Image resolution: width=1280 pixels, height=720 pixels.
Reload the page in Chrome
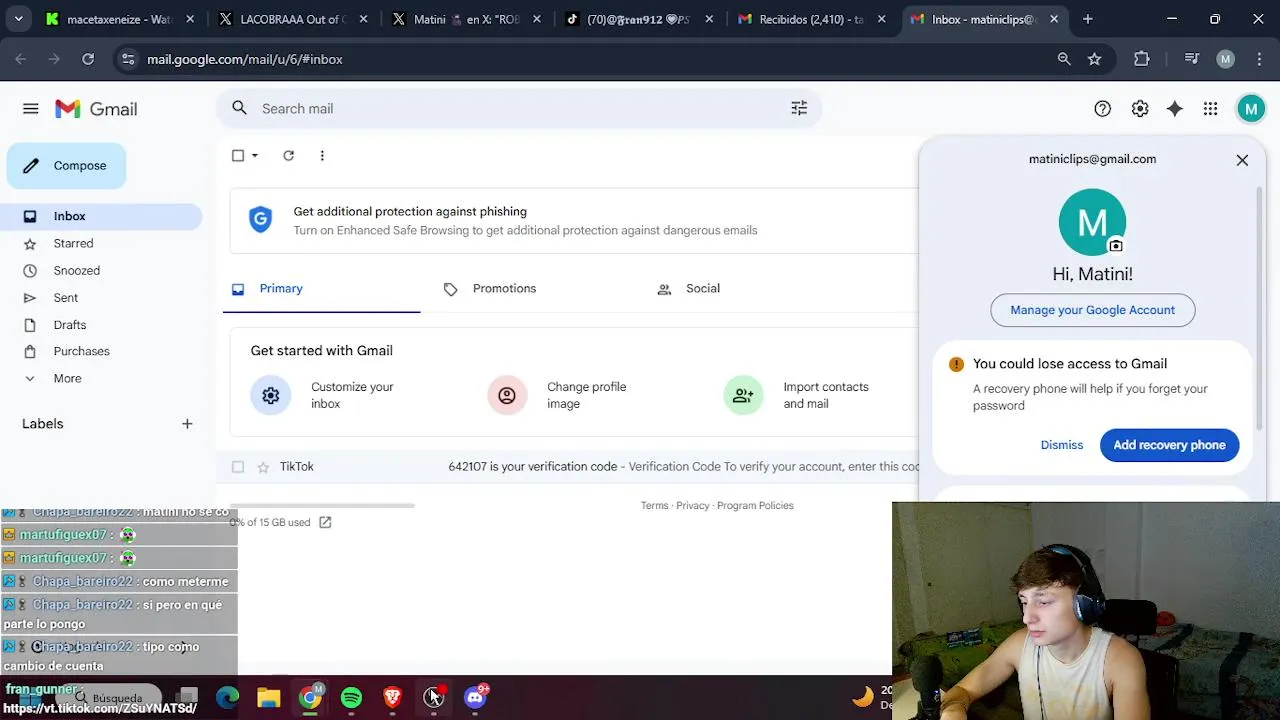click(x=88, y=59)
